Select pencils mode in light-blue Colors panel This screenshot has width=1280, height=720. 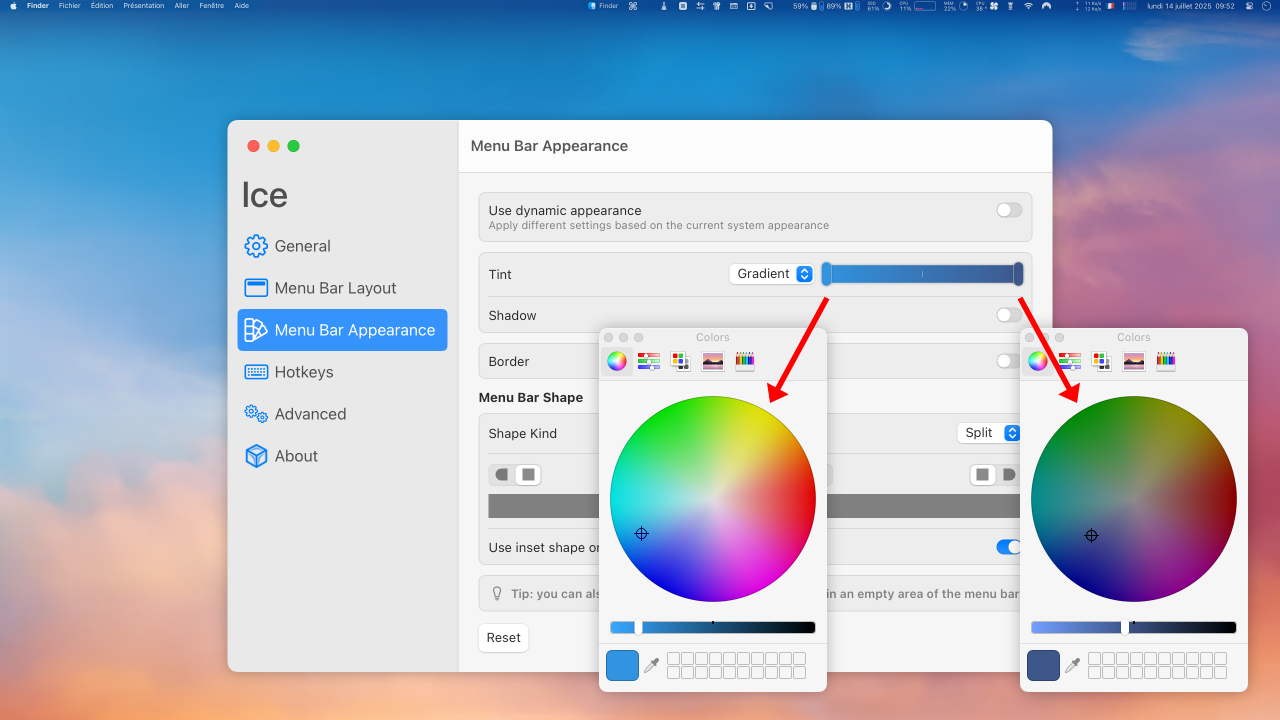pos(745,361)
